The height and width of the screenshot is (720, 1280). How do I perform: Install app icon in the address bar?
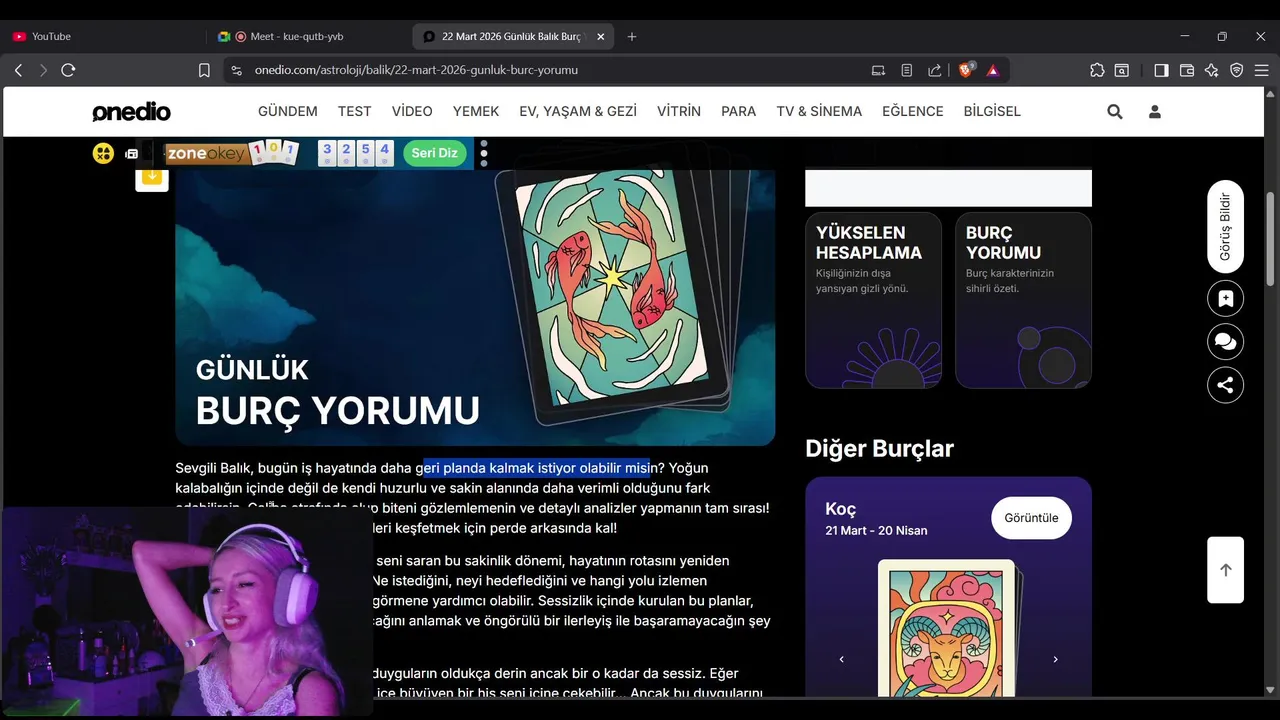(878, 70)
